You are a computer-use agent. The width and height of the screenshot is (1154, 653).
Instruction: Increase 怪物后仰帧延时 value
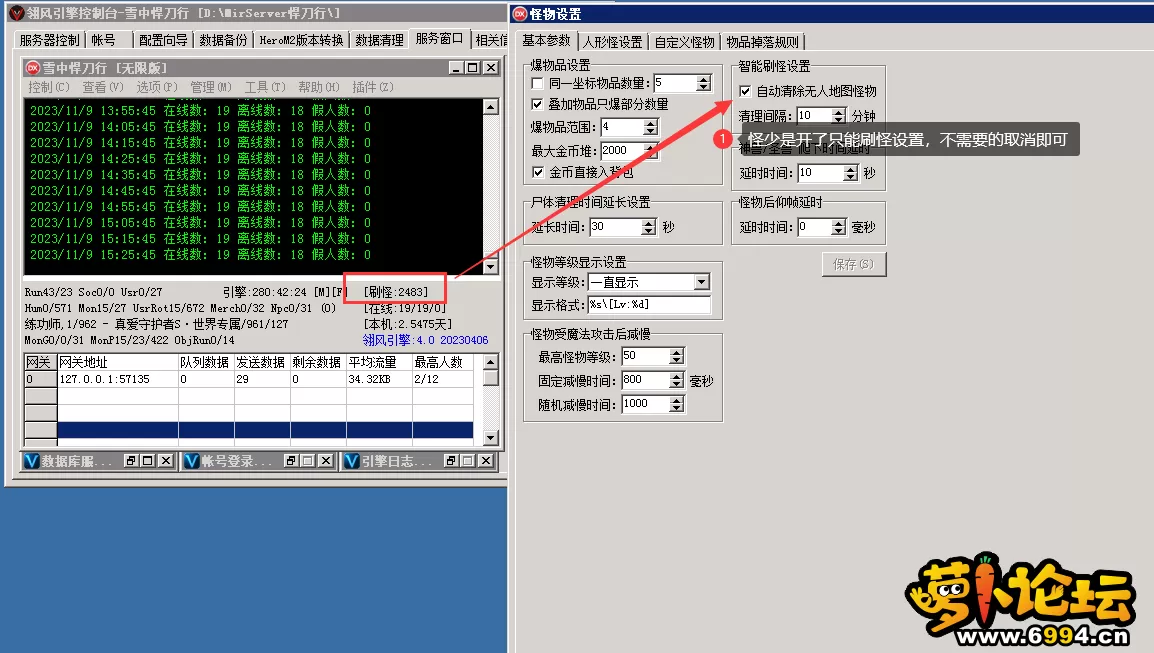pos(839,223)
